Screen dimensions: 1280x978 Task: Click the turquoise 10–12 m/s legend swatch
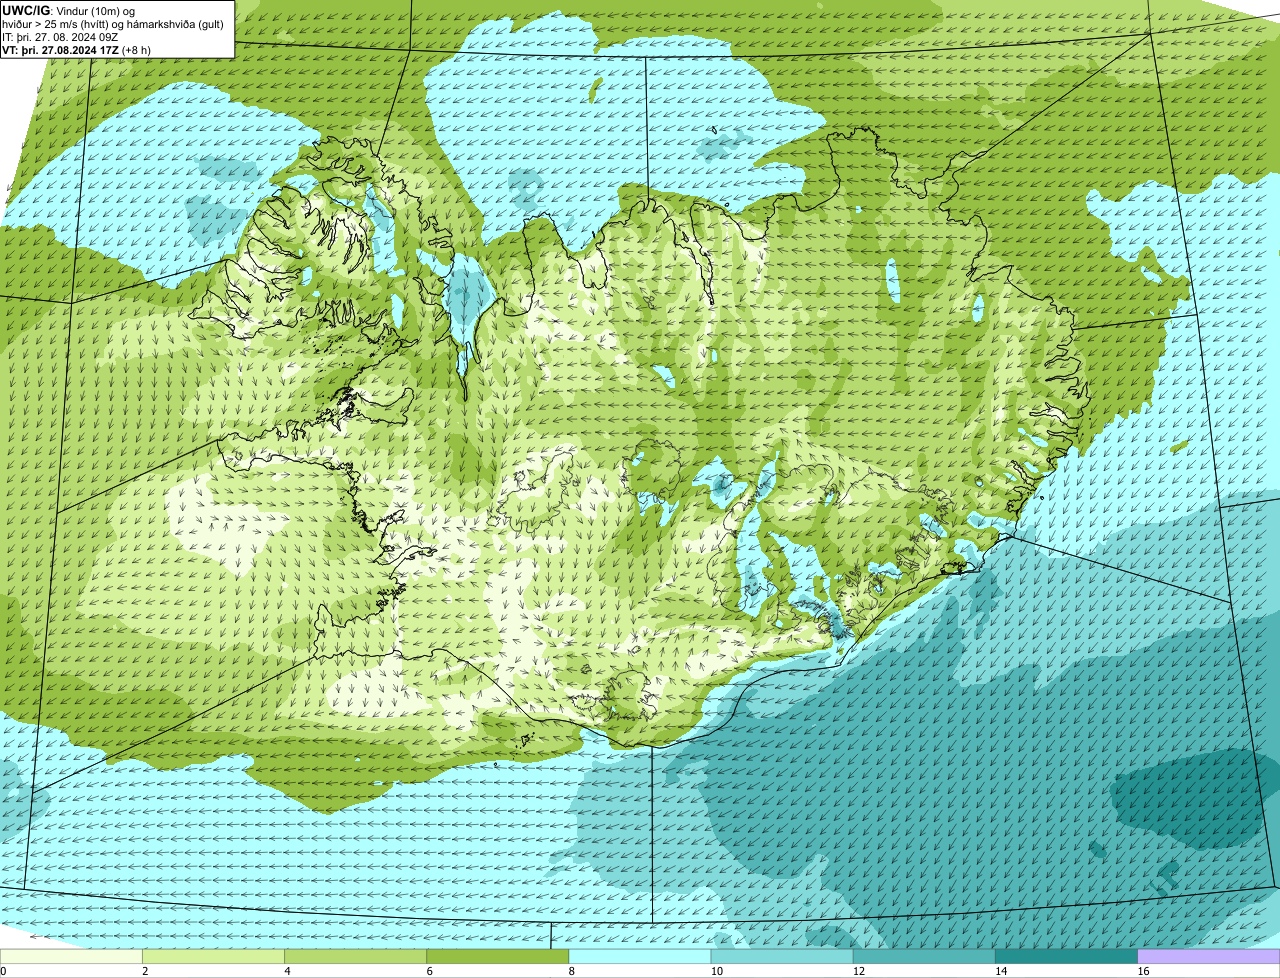click(x=782, y=956)
